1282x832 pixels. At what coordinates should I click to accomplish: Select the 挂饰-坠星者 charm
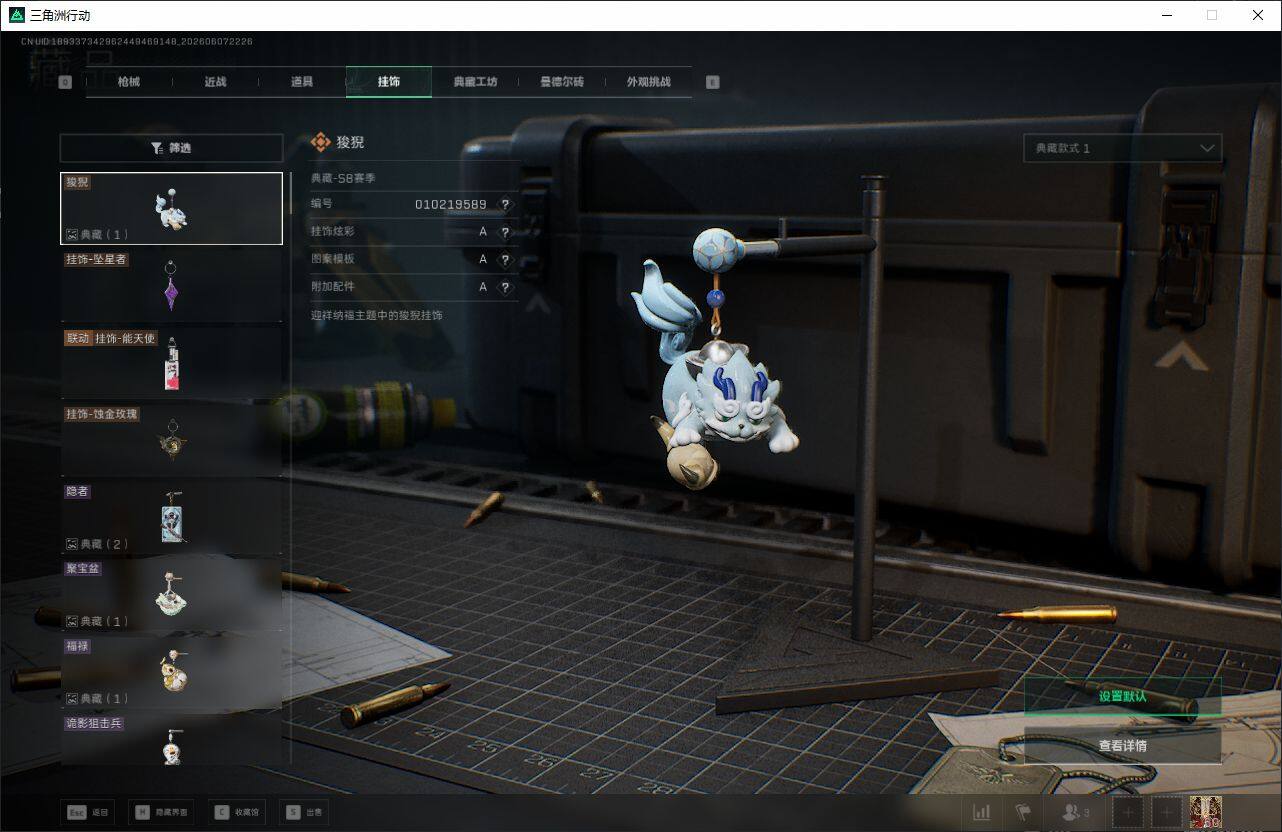point(171,286)
